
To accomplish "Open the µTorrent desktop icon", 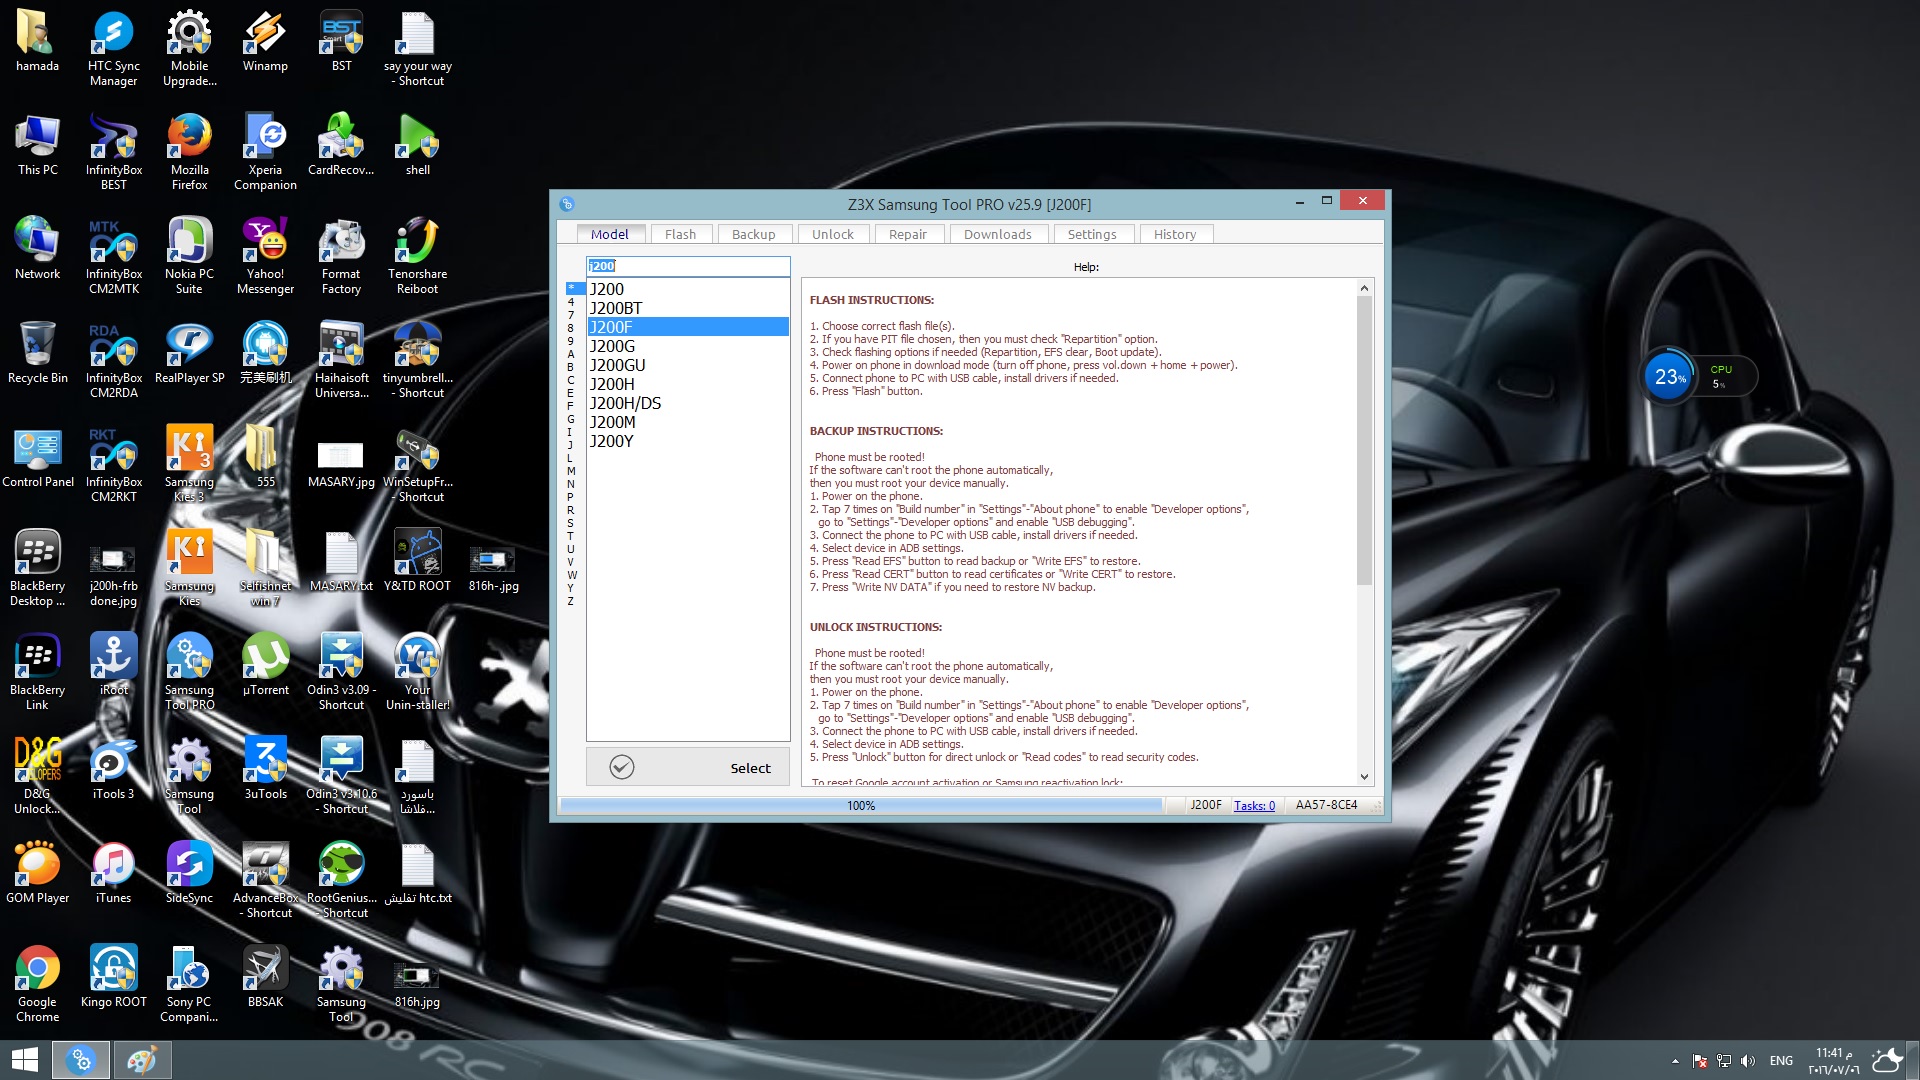I will [265, 666].
